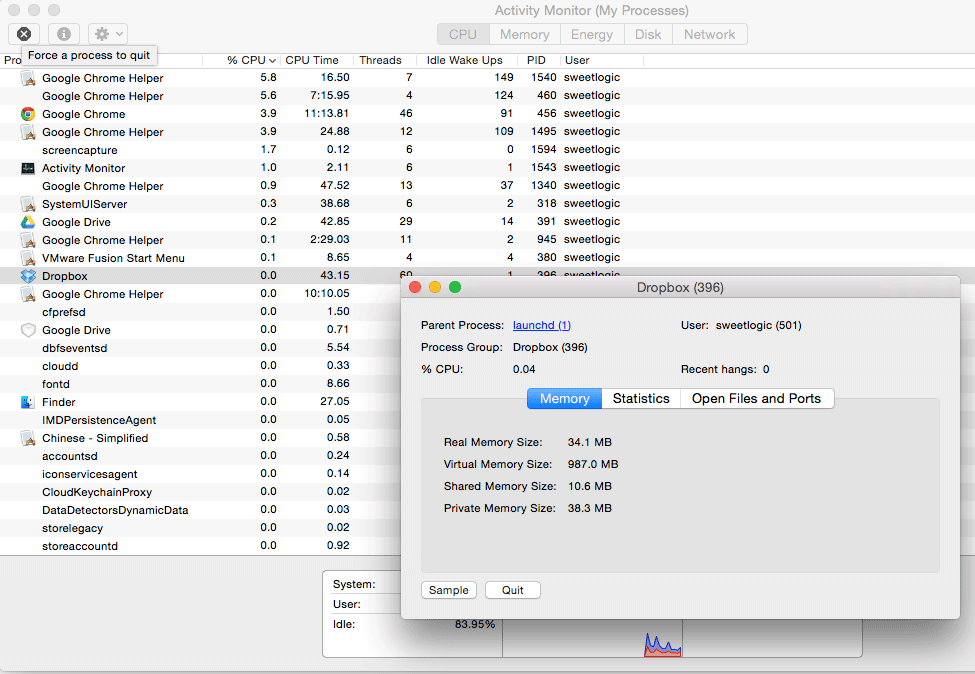Open the Disk tab
This screenshot has width=975, height=674.
pos(648,34)
